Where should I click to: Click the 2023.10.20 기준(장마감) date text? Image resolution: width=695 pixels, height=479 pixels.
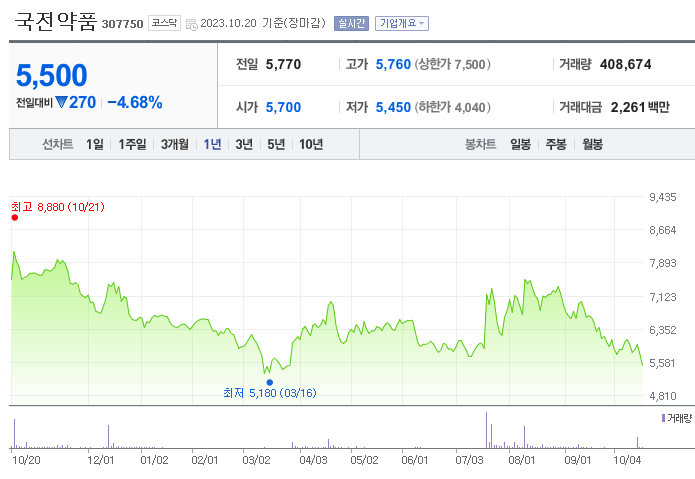point(263,23)
